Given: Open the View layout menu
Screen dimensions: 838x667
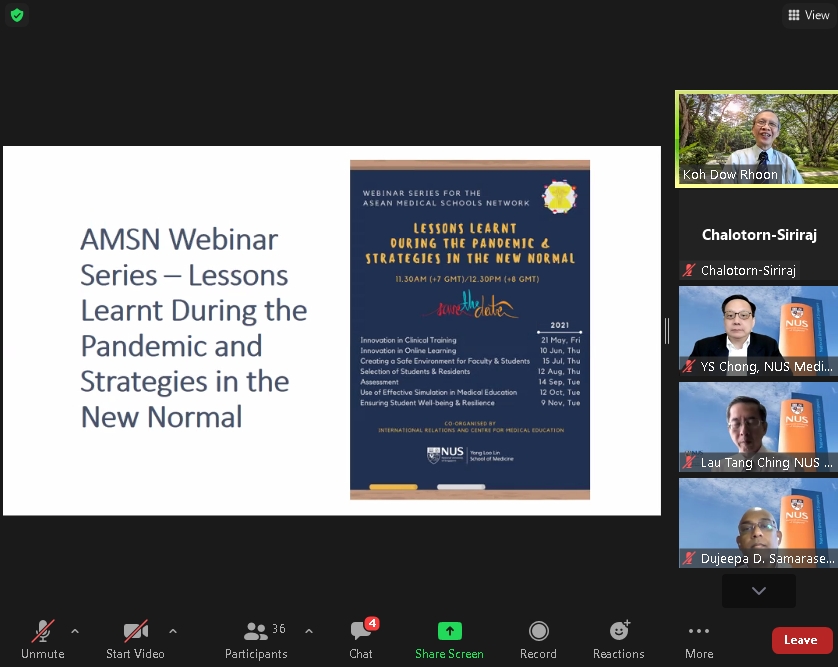Looking at the screenshot, I should 809,15.
